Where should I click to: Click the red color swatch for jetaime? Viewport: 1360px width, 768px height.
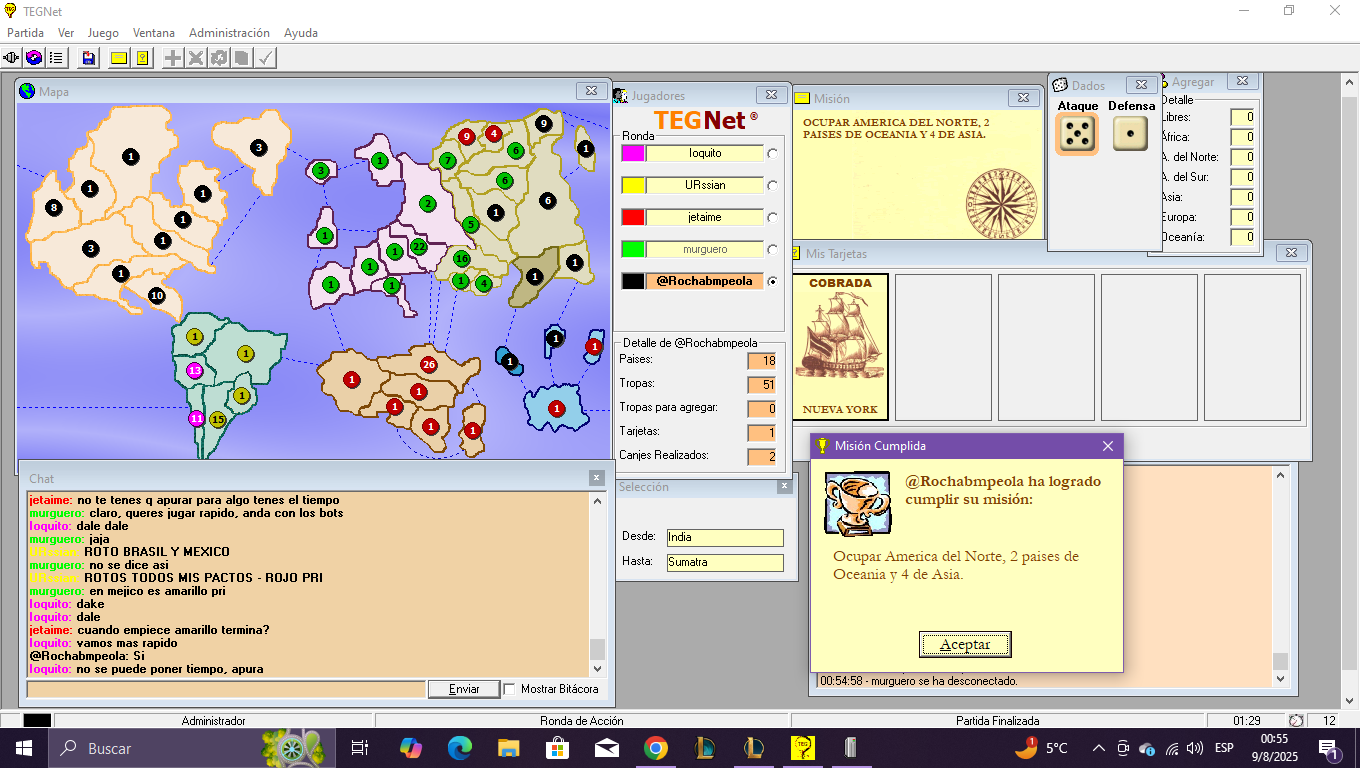coord(633,217)
